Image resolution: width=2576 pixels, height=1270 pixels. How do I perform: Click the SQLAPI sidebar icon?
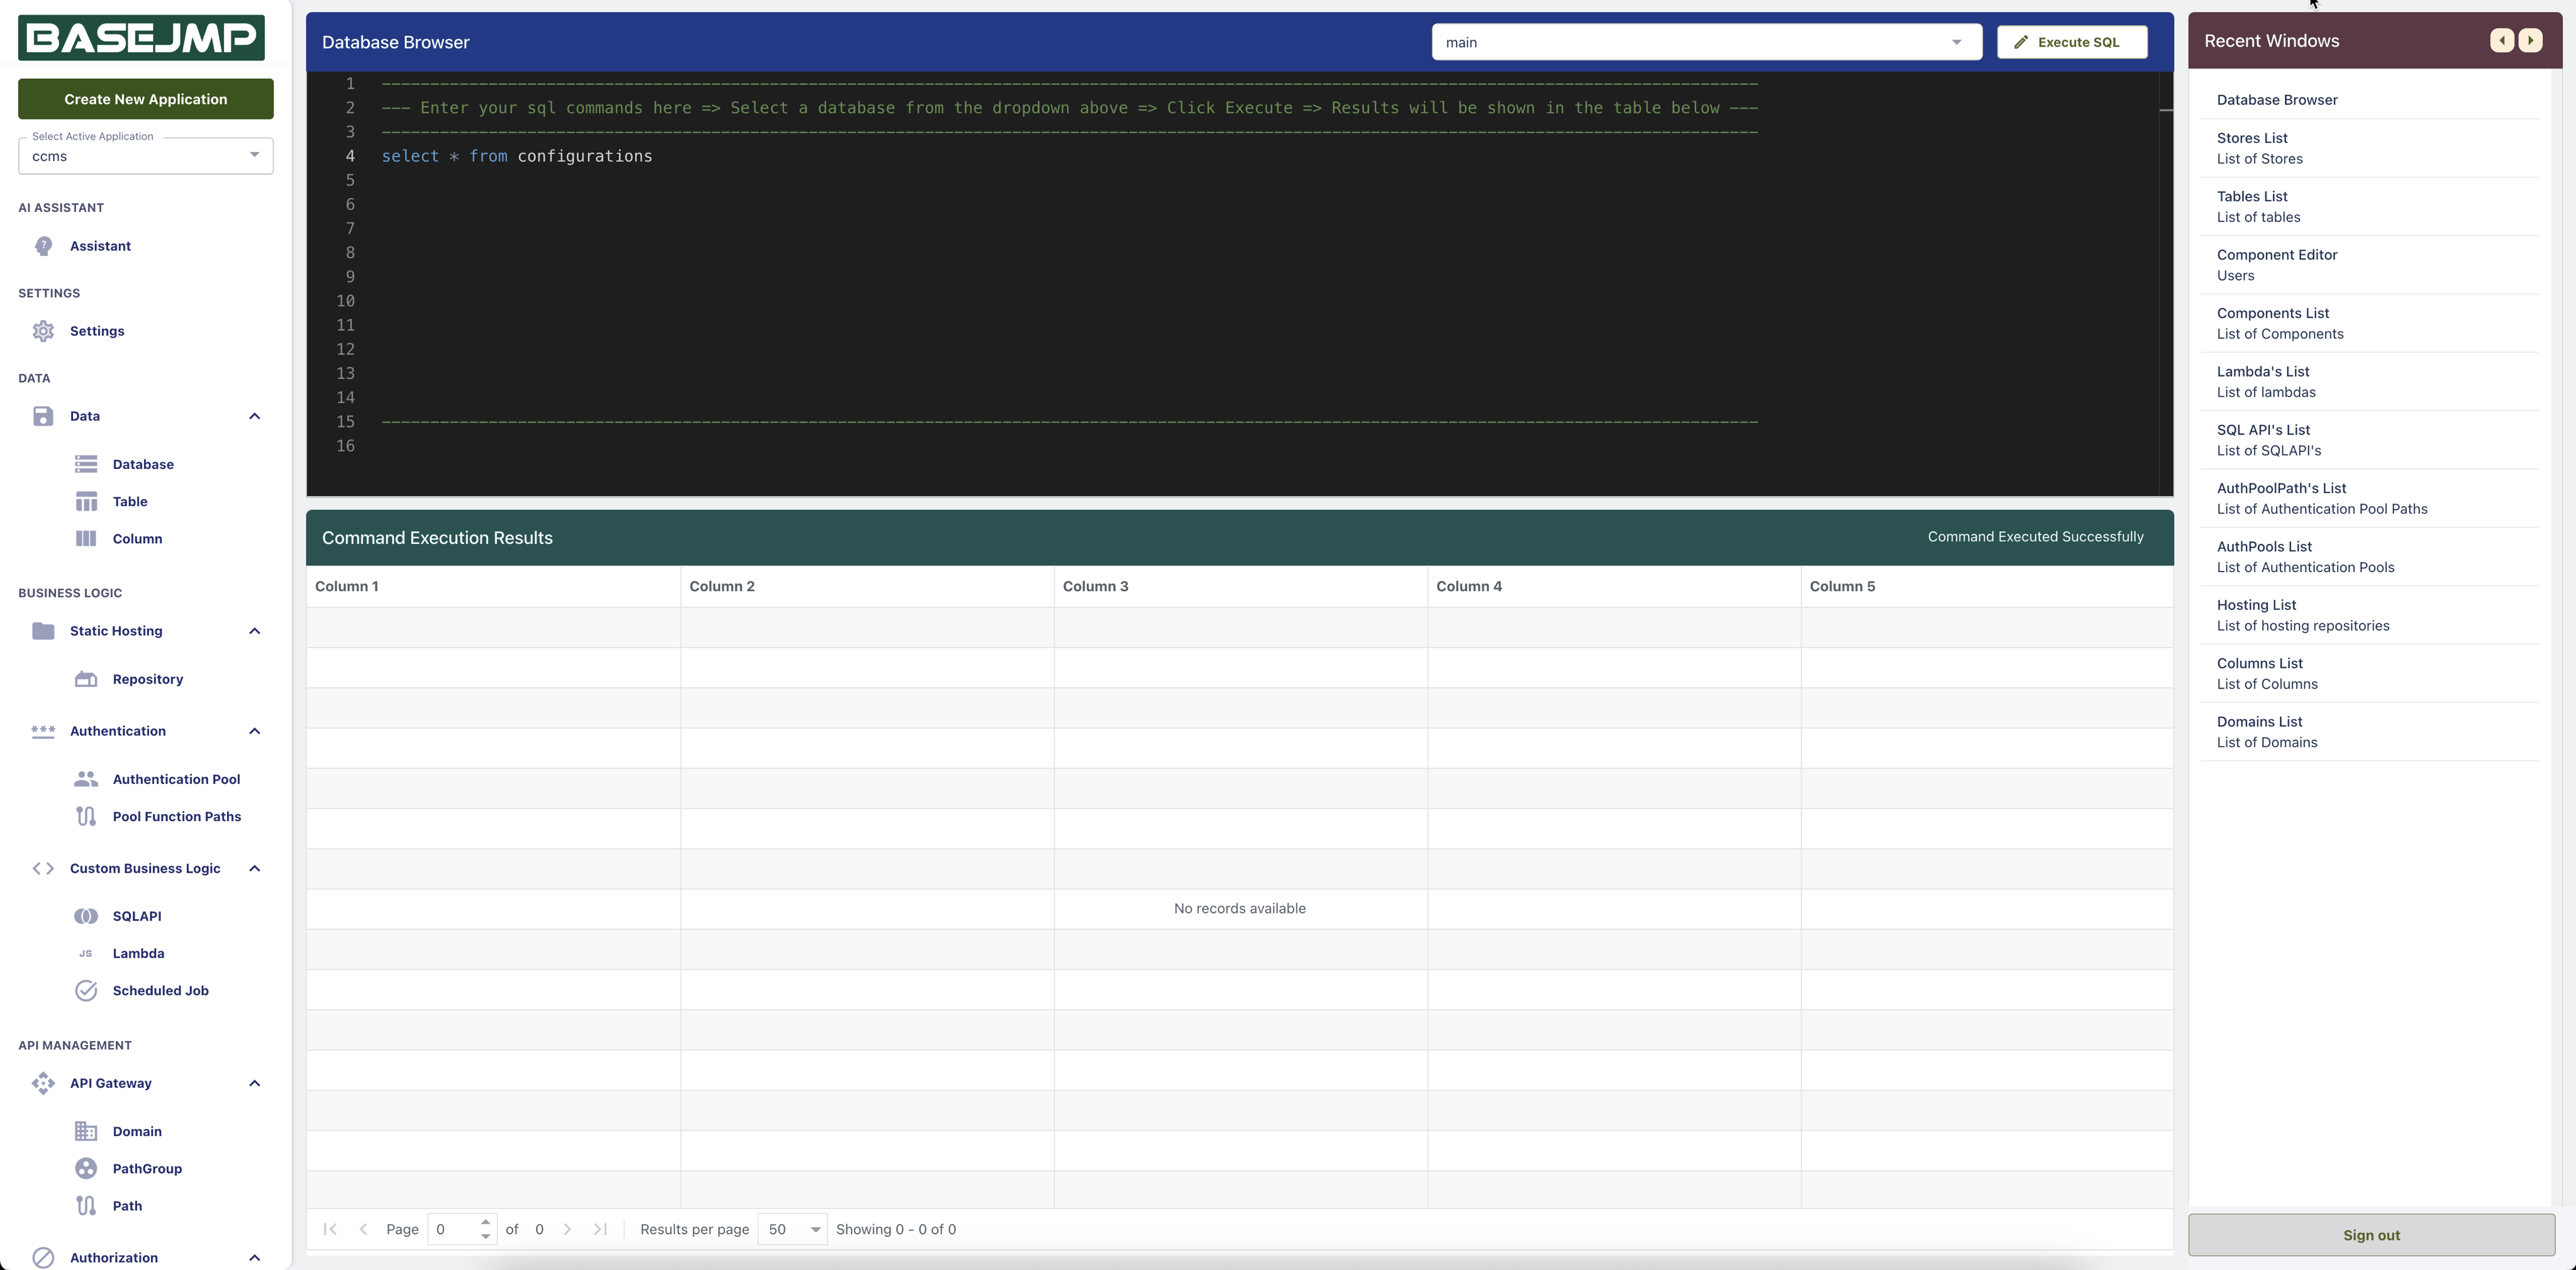tap(86, 916)
